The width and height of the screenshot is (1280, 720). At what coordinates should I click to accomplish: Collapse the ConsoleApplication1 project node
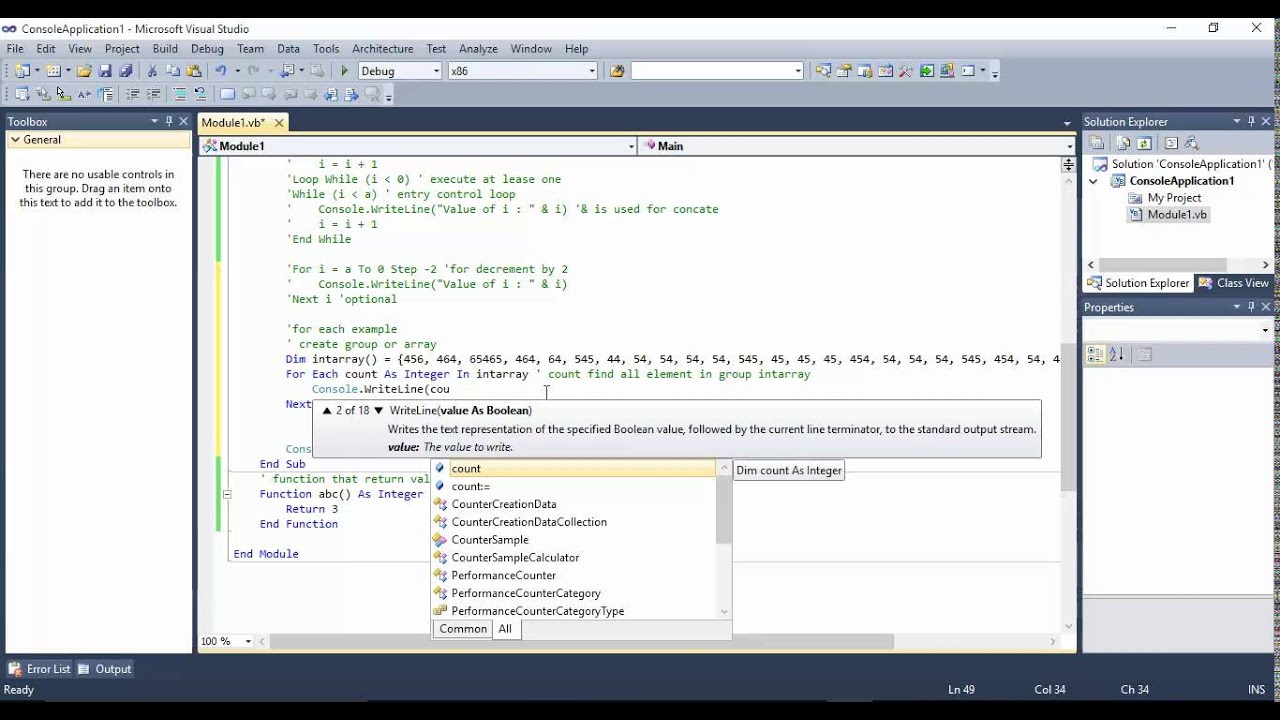point(1093,181)
